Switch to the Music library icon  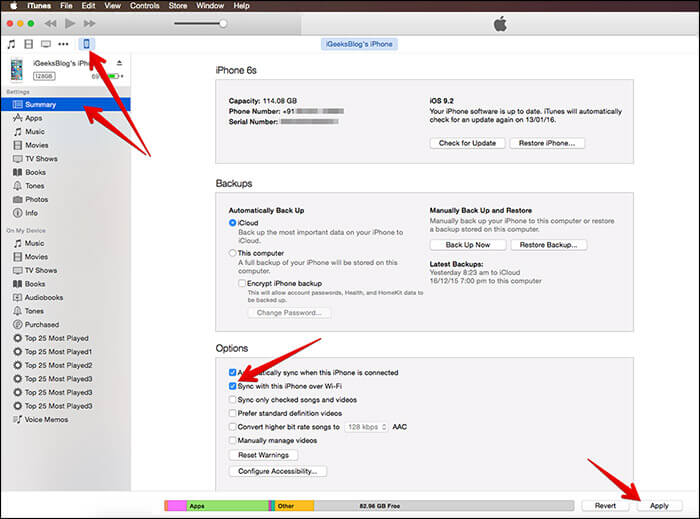point(11,44)
